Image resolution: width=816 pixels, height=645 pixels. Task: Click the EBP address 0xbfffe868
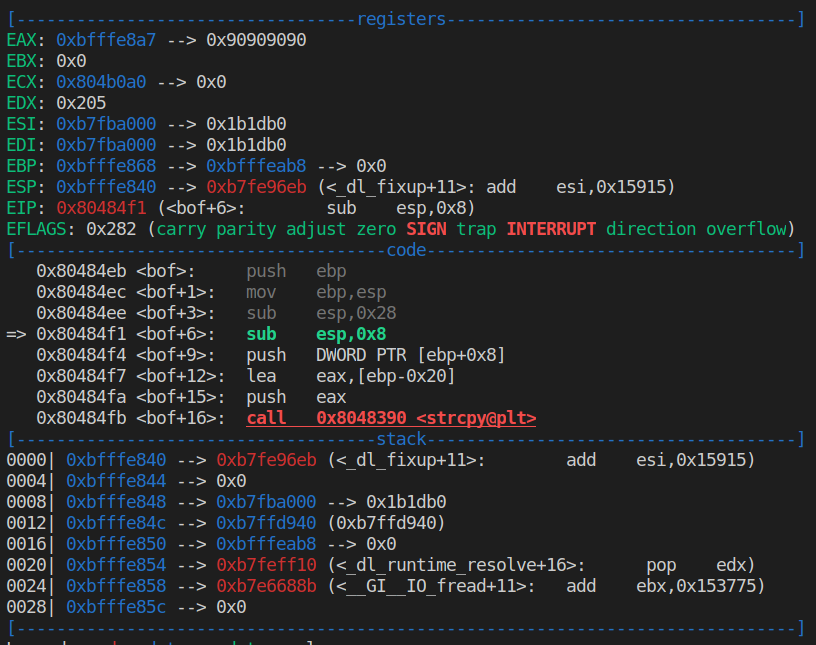106,166
